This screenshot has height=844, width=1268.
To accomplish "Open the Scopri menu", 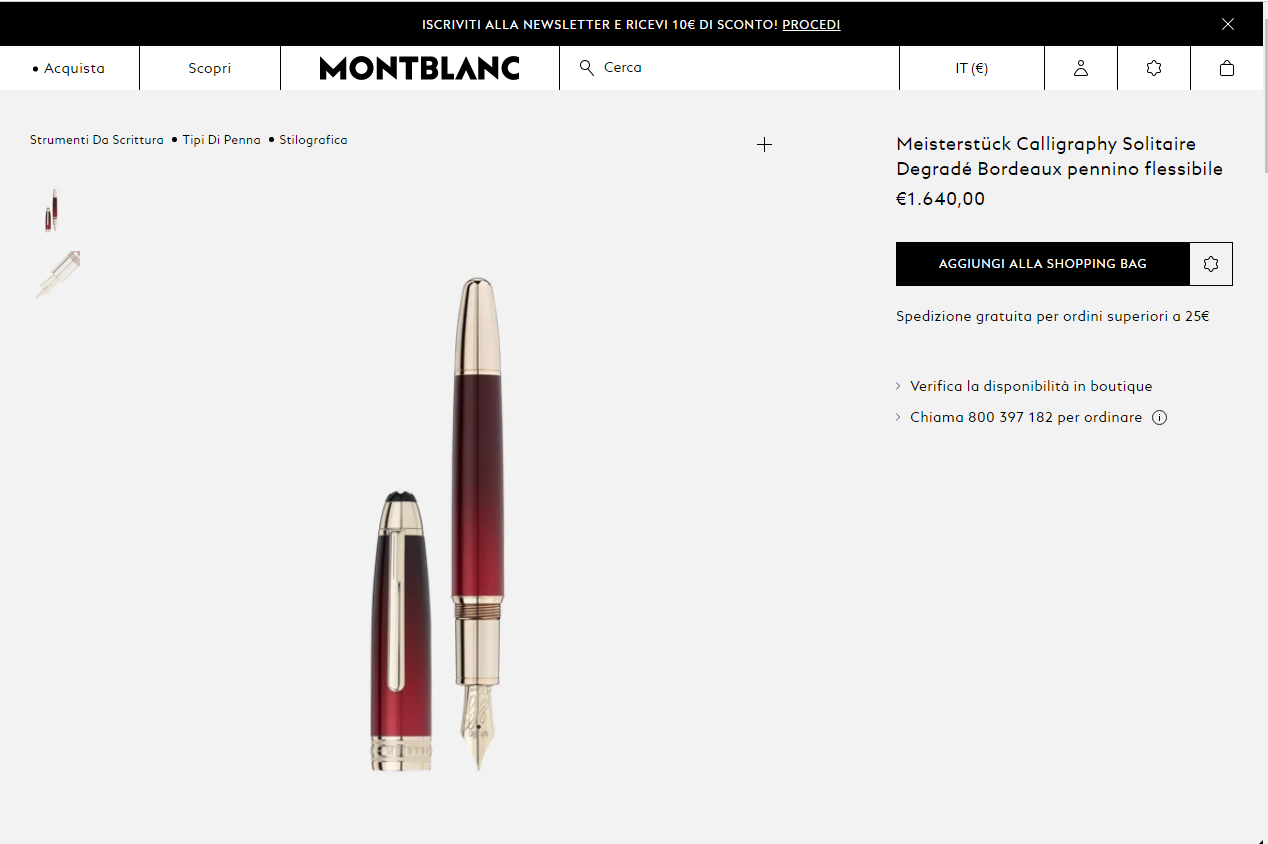I will click(x=210, y=68).
